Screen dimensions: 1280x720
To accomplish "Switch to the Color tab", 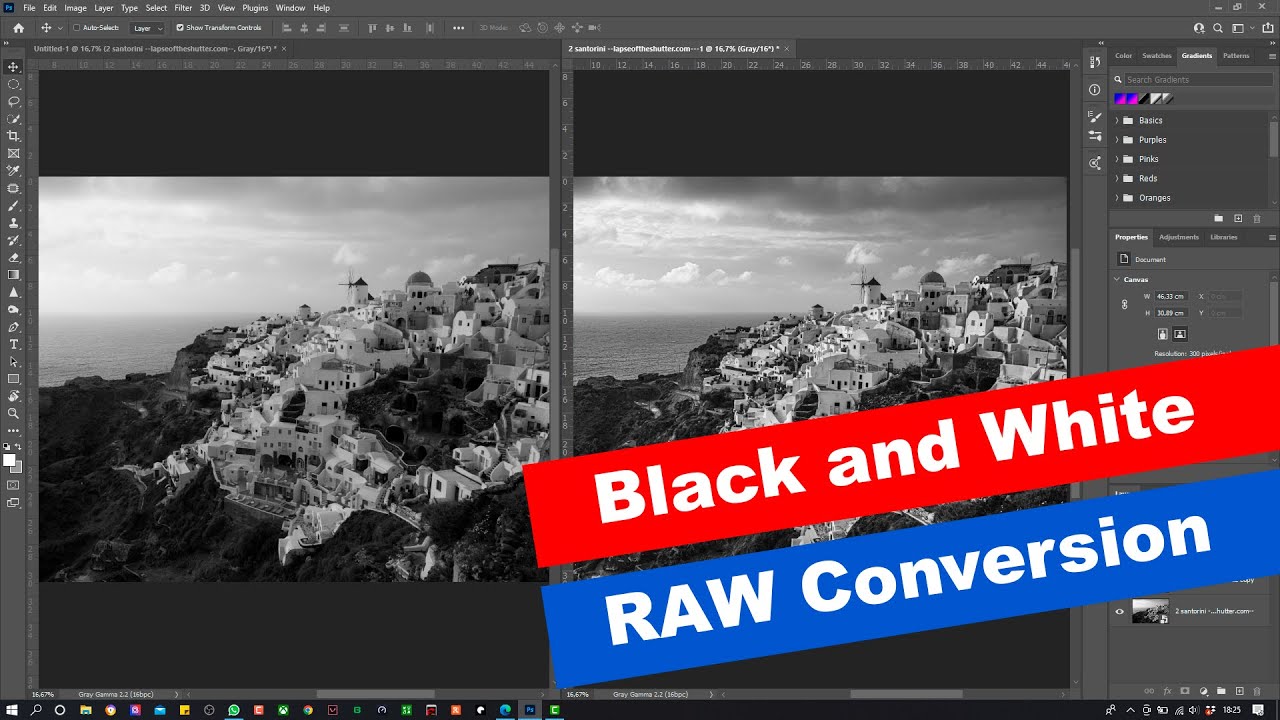I will (1124, 56).
